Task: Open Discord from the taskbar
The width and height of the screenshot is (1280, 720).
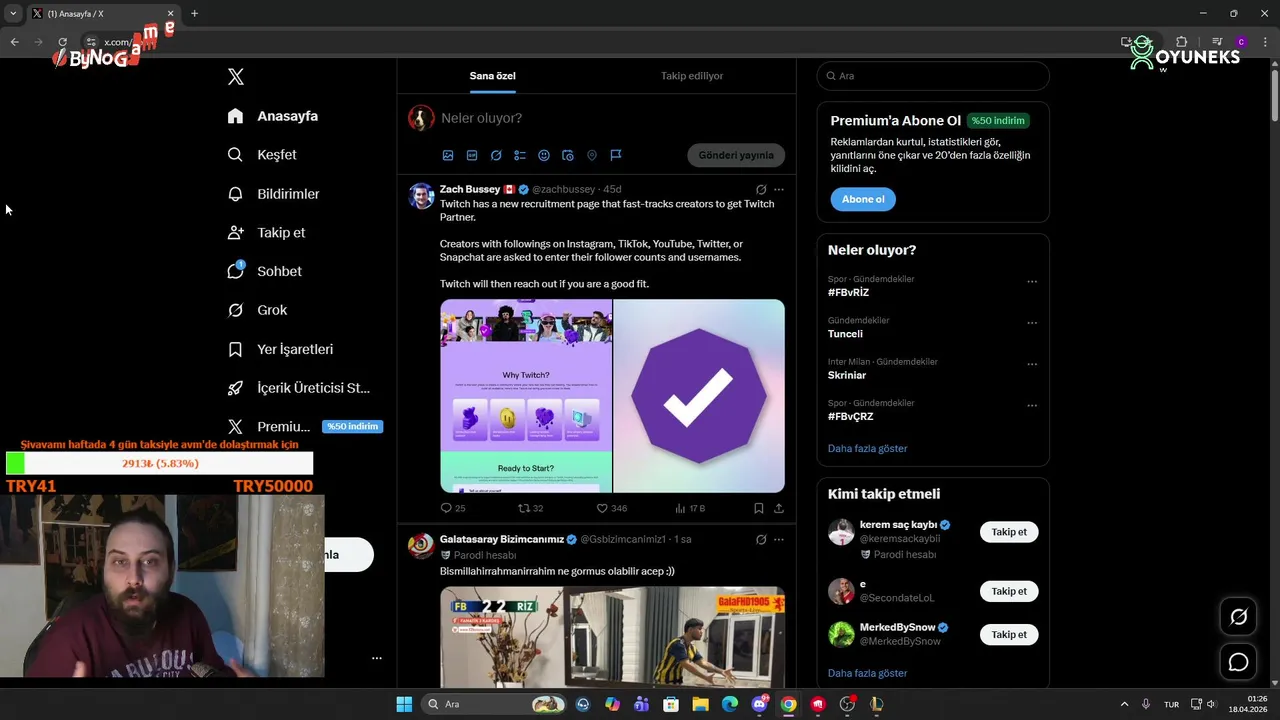Action: [x=759, y=704]
